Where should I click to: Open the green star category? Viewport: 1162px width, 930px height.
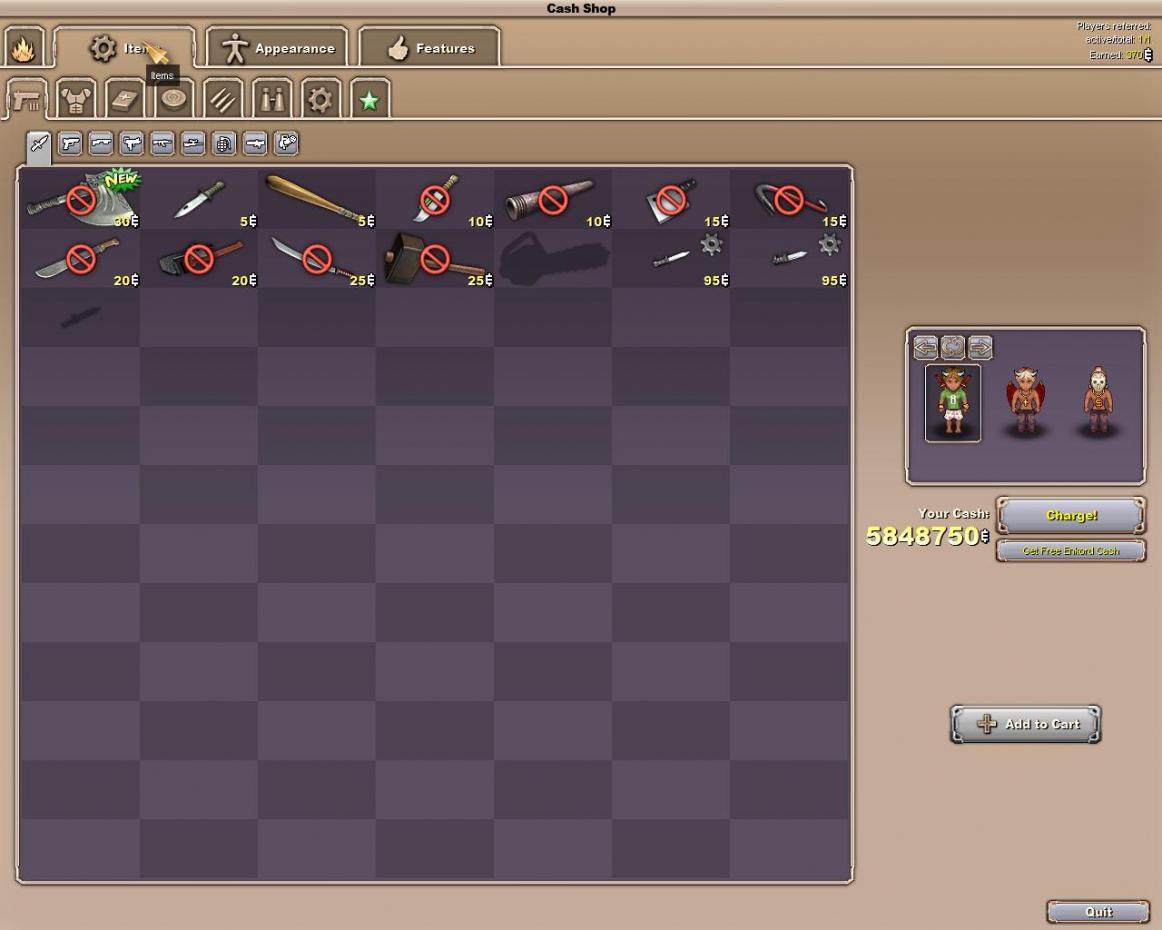click(x=369, y=99)
